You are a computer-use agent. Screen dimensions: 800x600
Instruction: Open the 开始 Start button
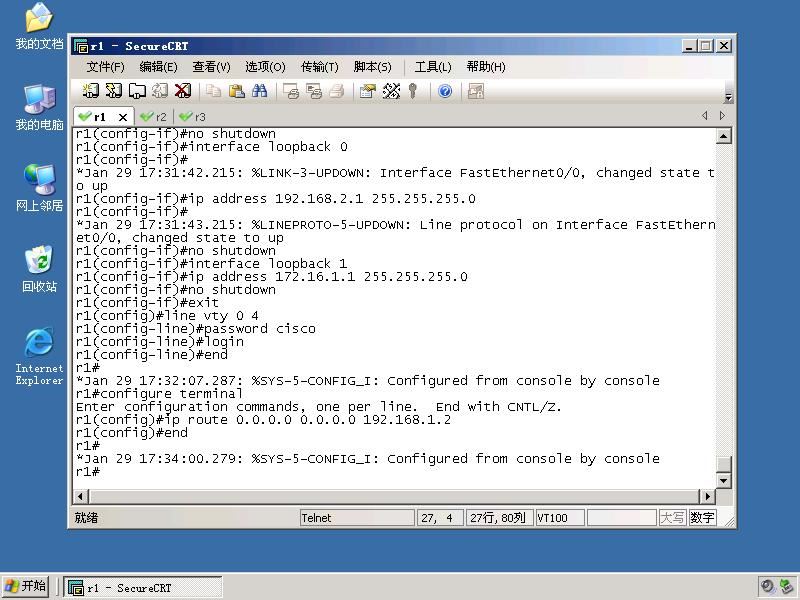[26, 586]
